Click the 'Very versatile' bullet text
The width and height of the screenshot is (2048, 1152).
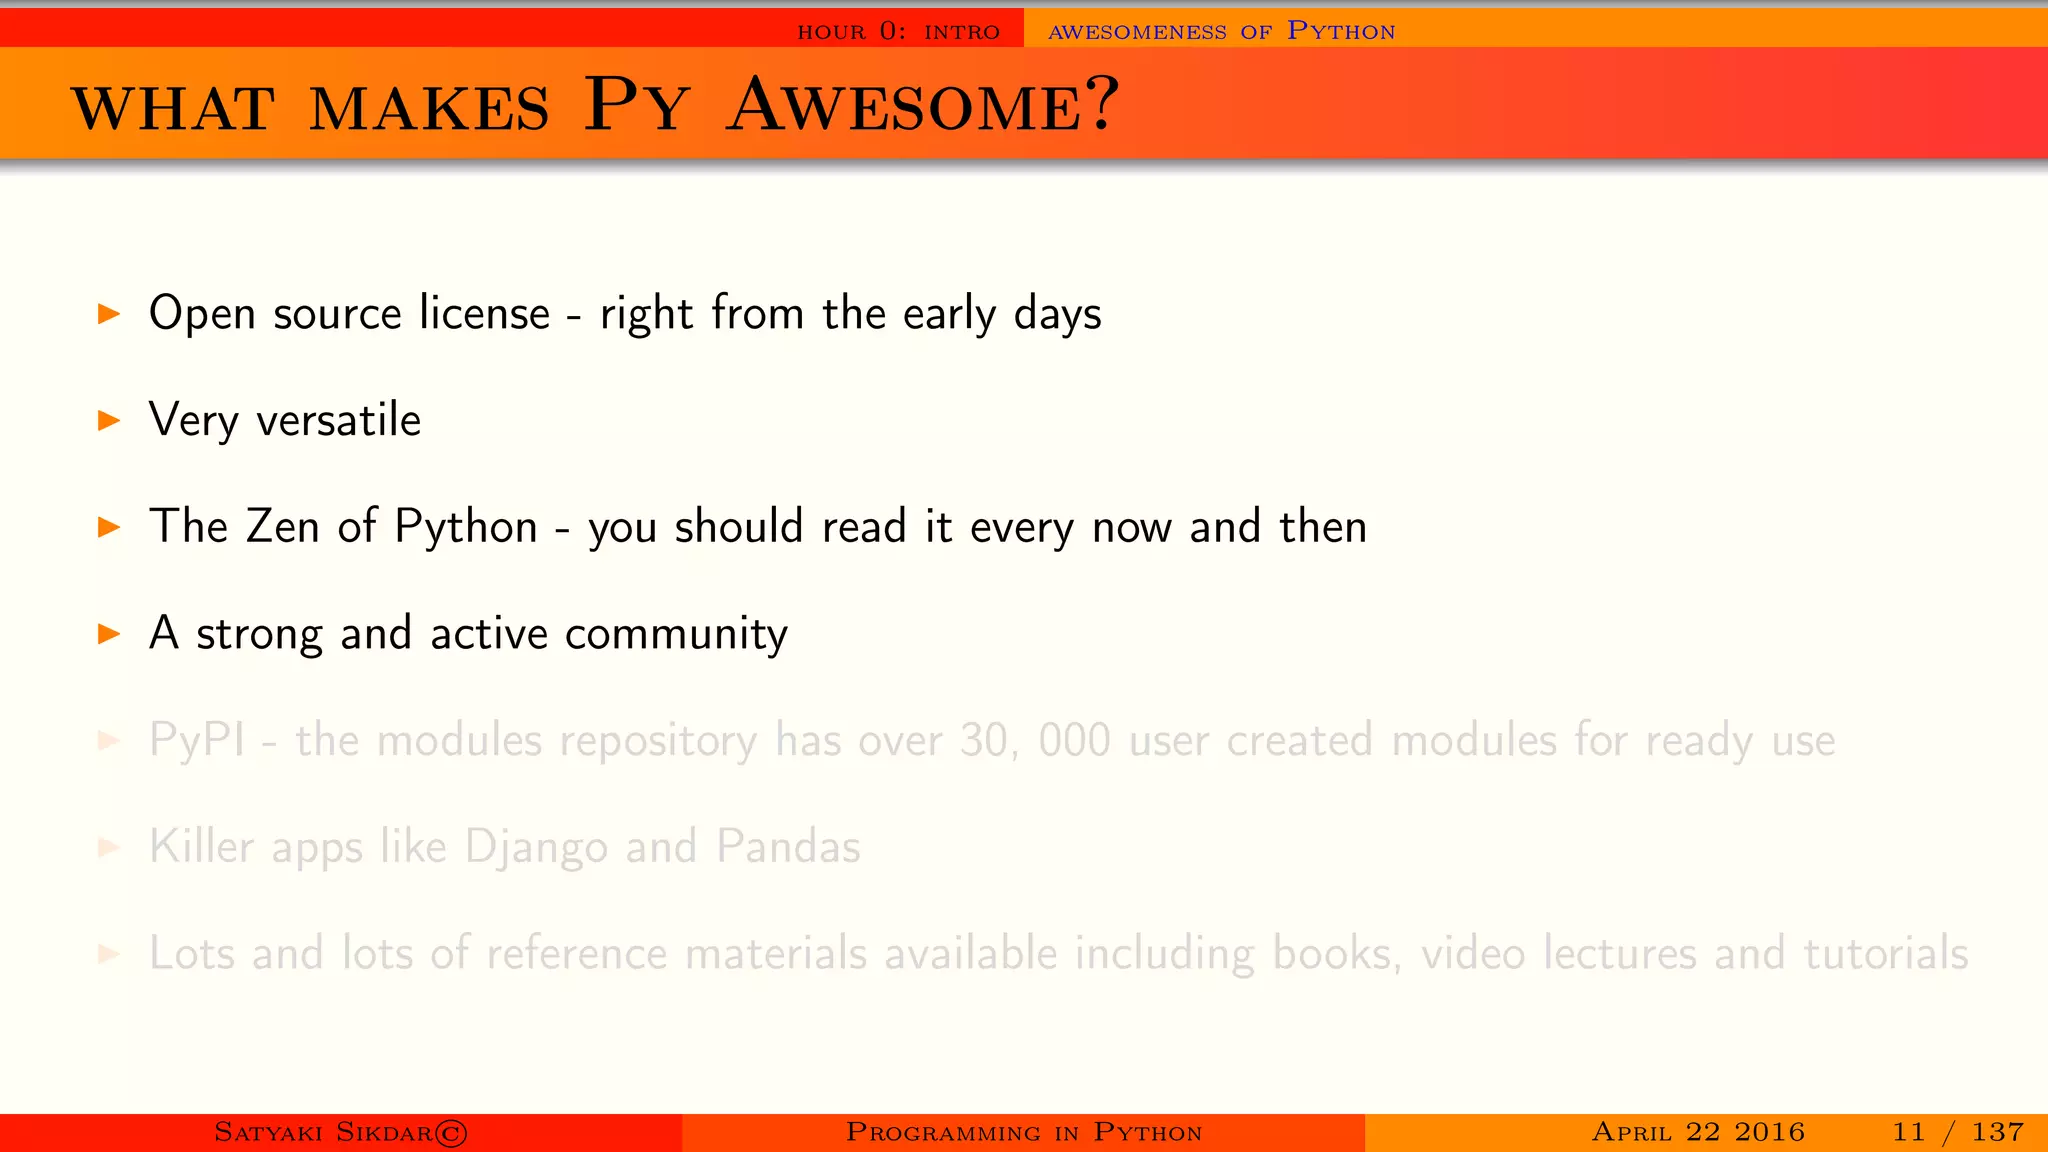pos(285,420)
